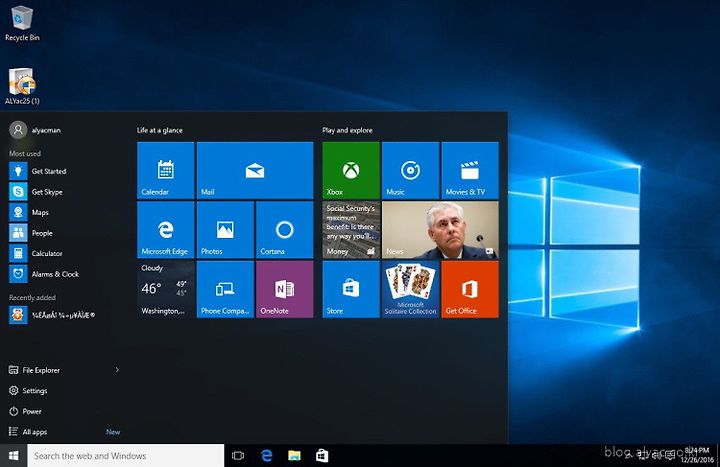Image resolution: width=720 pixels, height=467 pixels.
Task: Show All apps list
Action: pyautogui.click(x=28, y=432)
